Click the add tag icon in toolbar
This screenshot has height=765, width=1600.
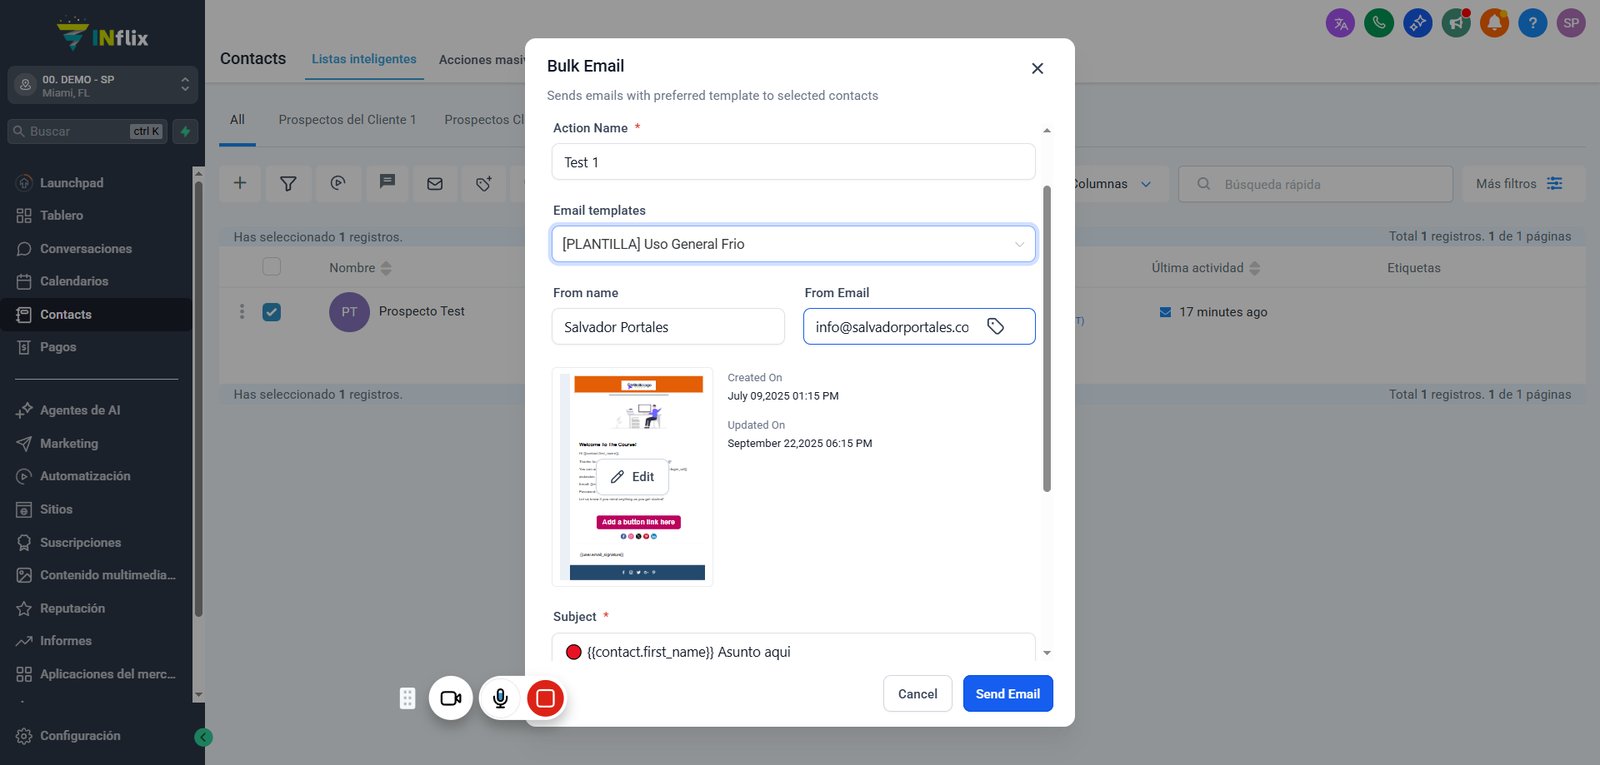(484, 183)
